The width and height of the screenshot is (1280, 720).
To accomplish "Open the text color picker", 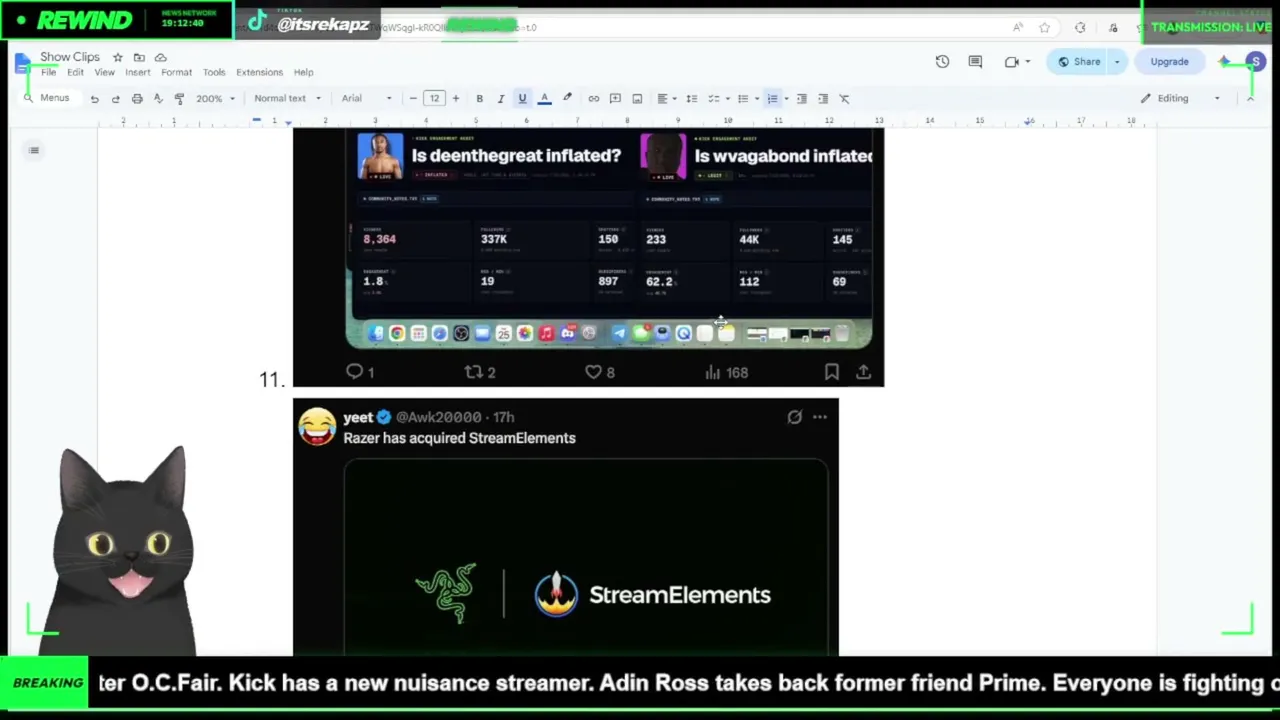I will click(x=545, y=99).
